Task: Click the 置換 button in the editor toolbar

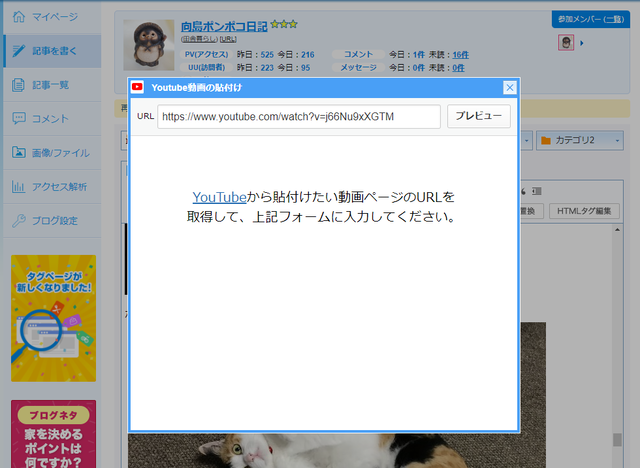Action: pos(531,211)
